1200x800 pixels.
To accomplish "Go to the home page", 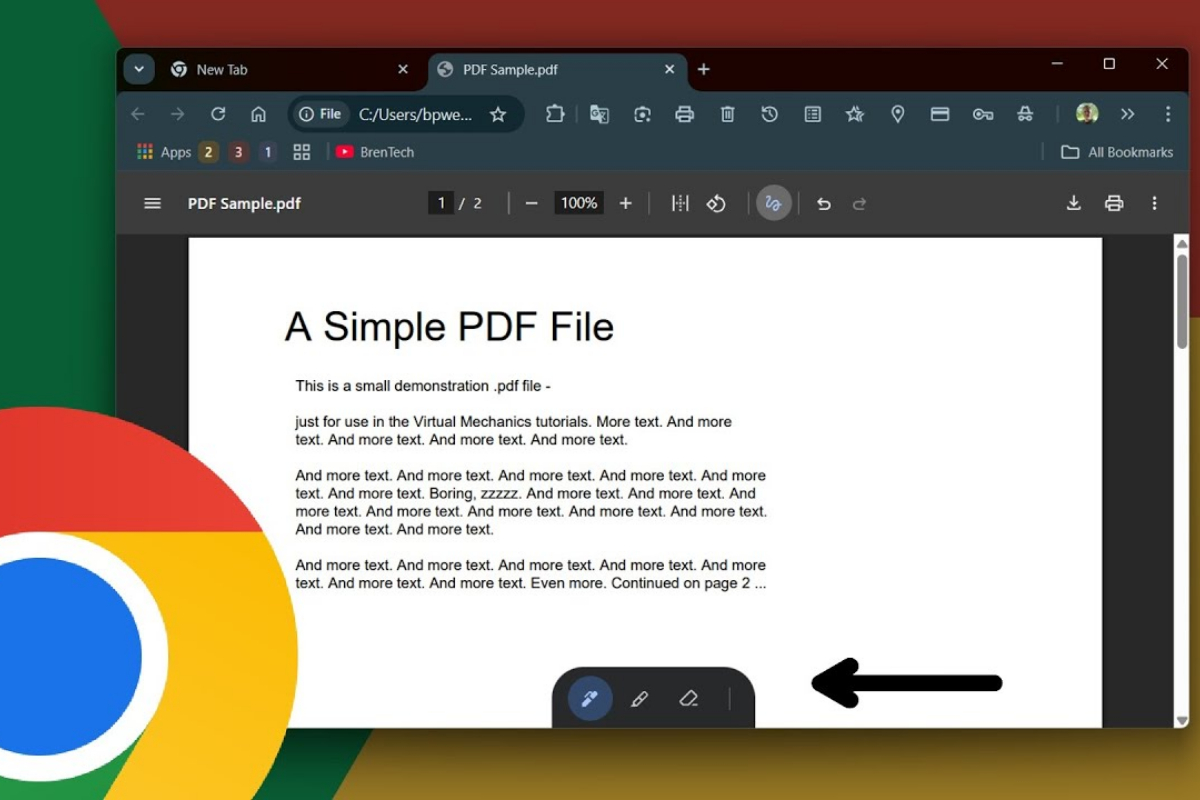I will tap(258, 114).
